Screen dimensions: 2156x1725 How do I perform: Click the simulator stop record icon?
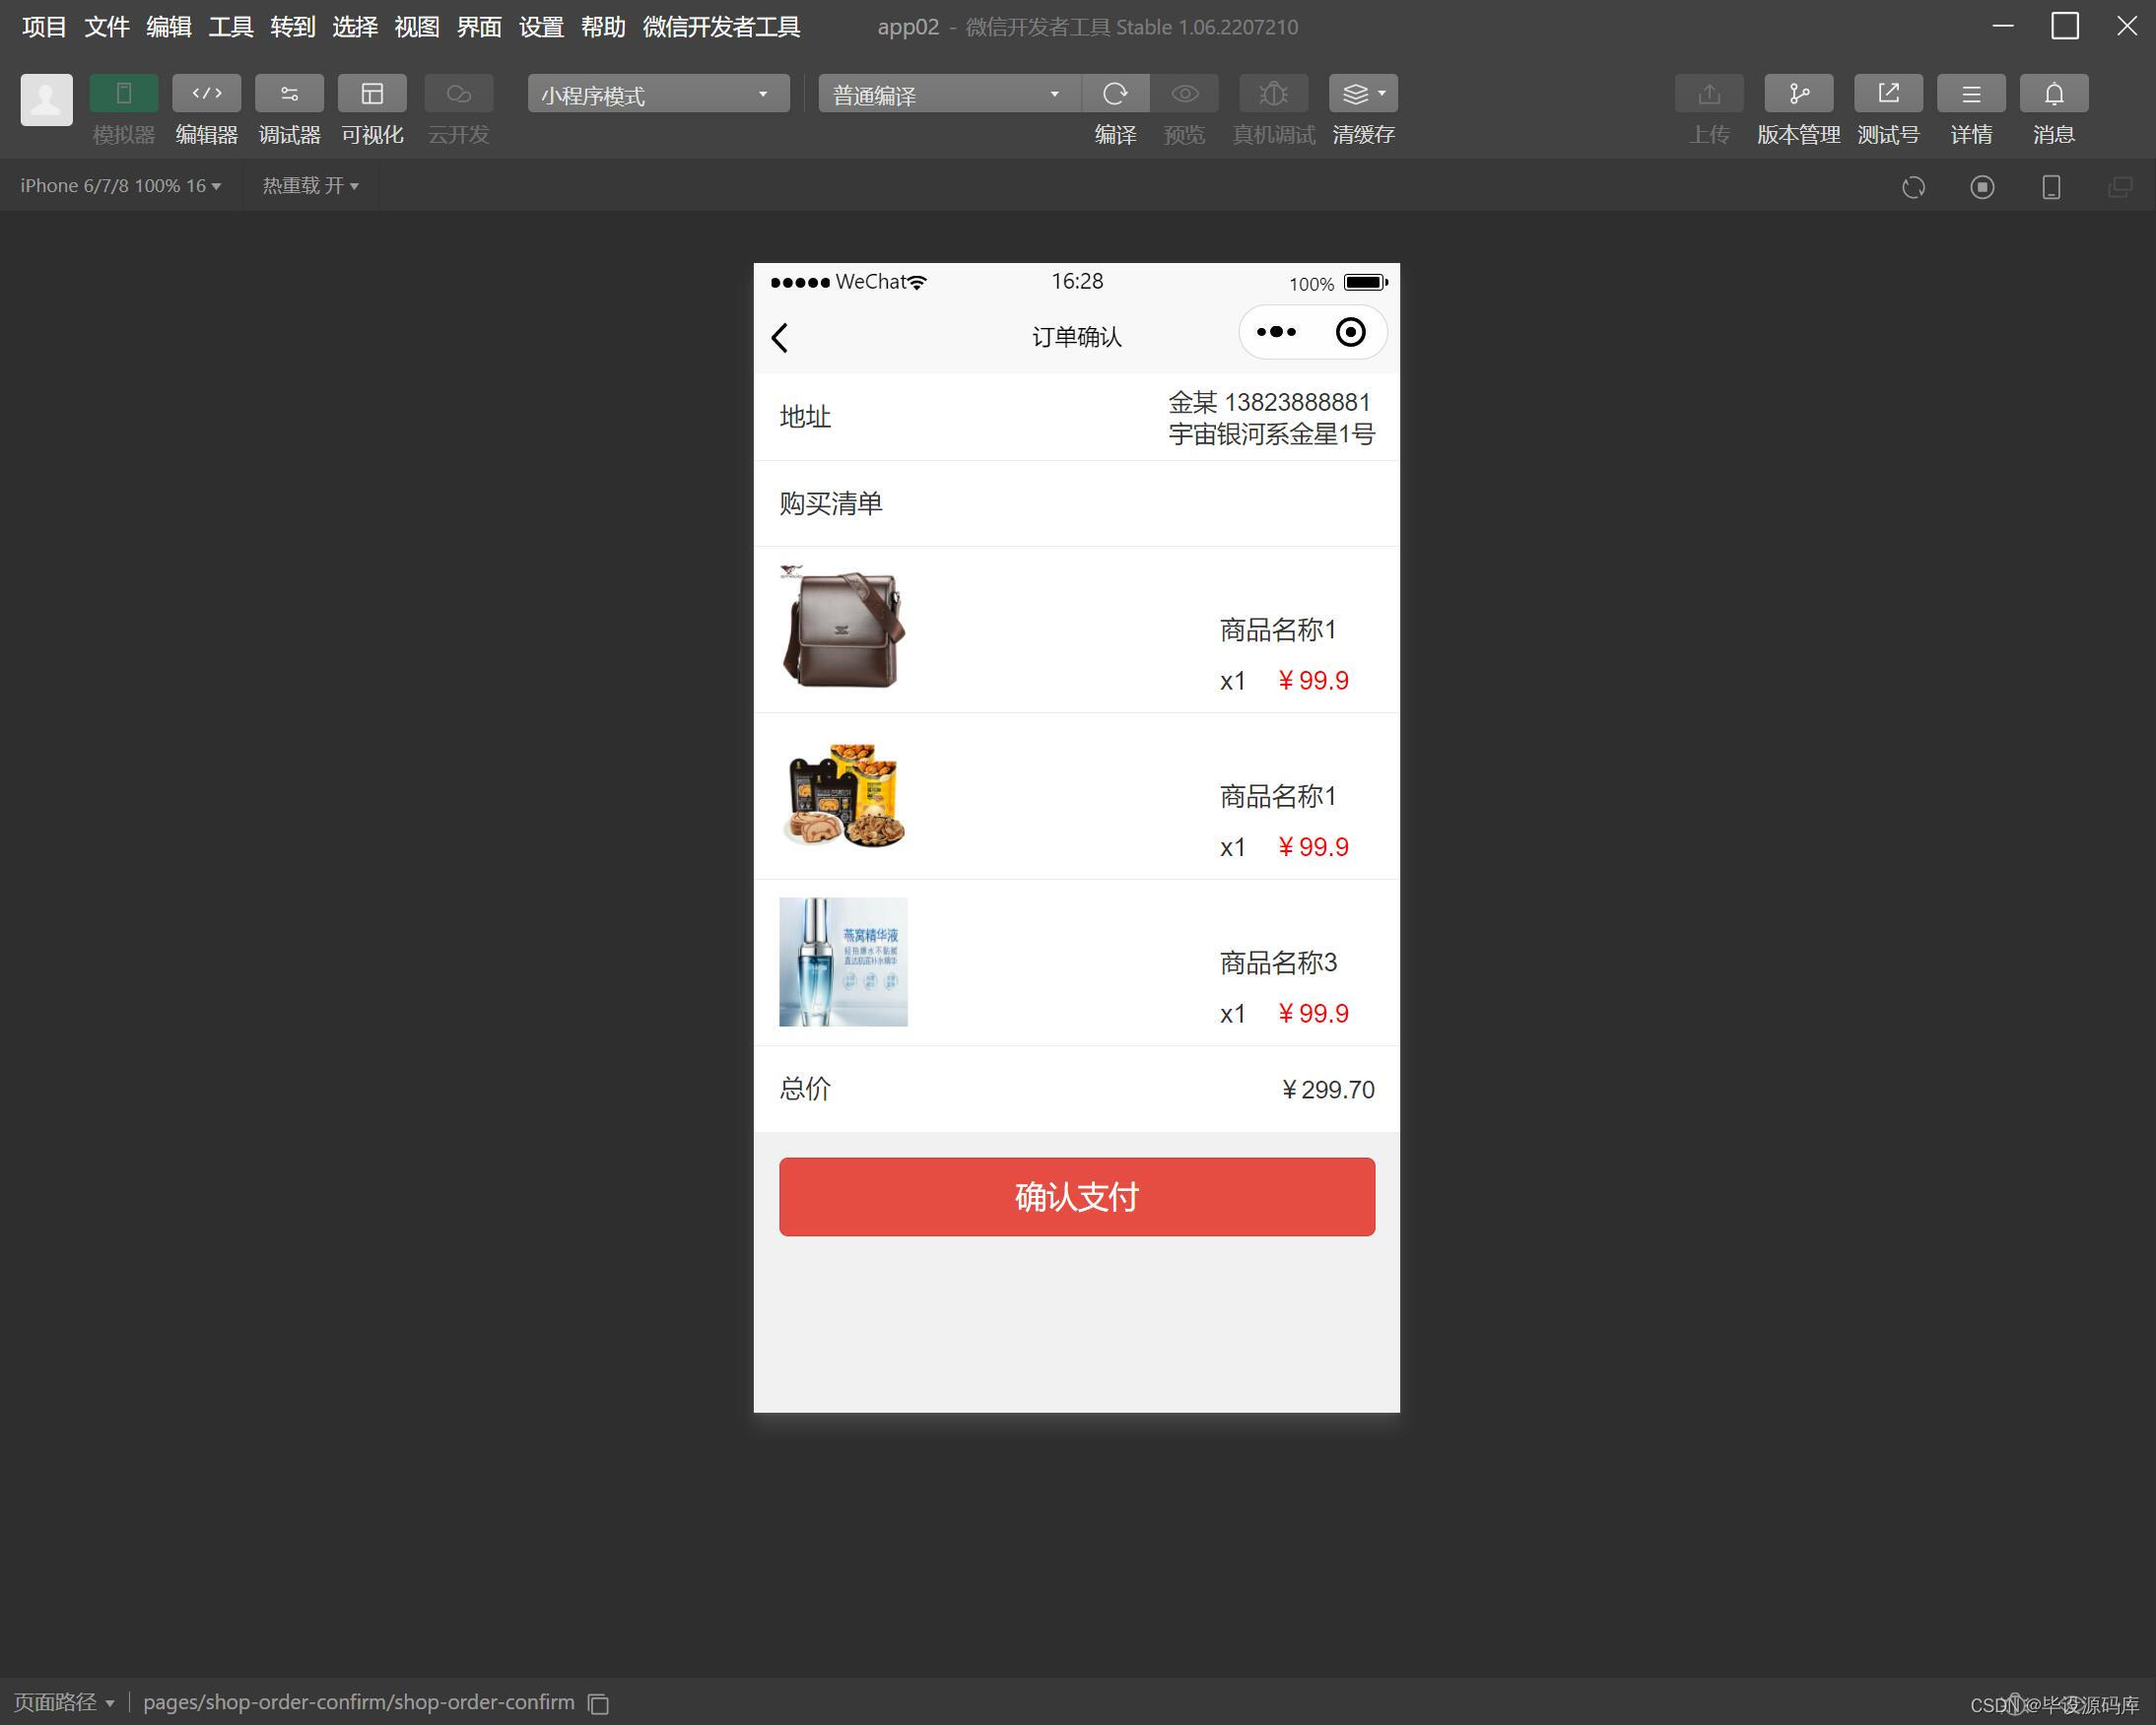pos(1982,187)
